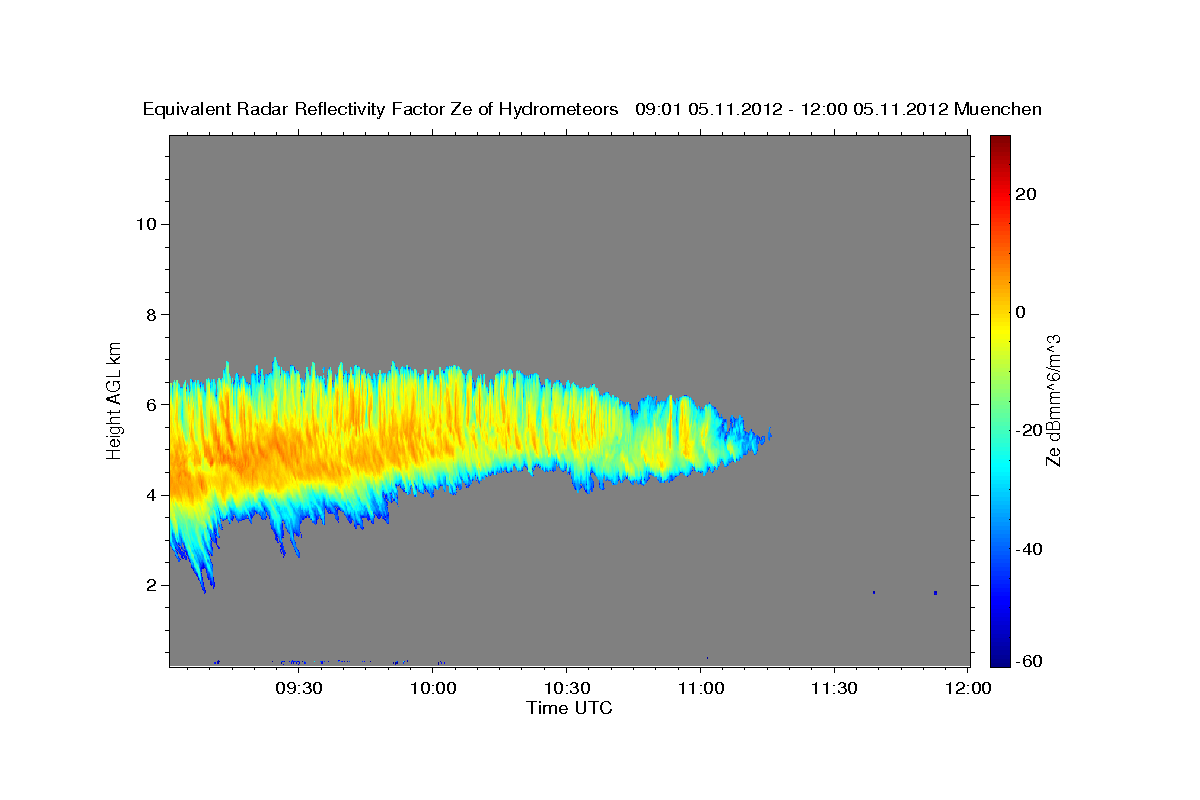Click the rightmost isolated blue speck near 2 km
1200x800 pixels.
pos(935,593)
